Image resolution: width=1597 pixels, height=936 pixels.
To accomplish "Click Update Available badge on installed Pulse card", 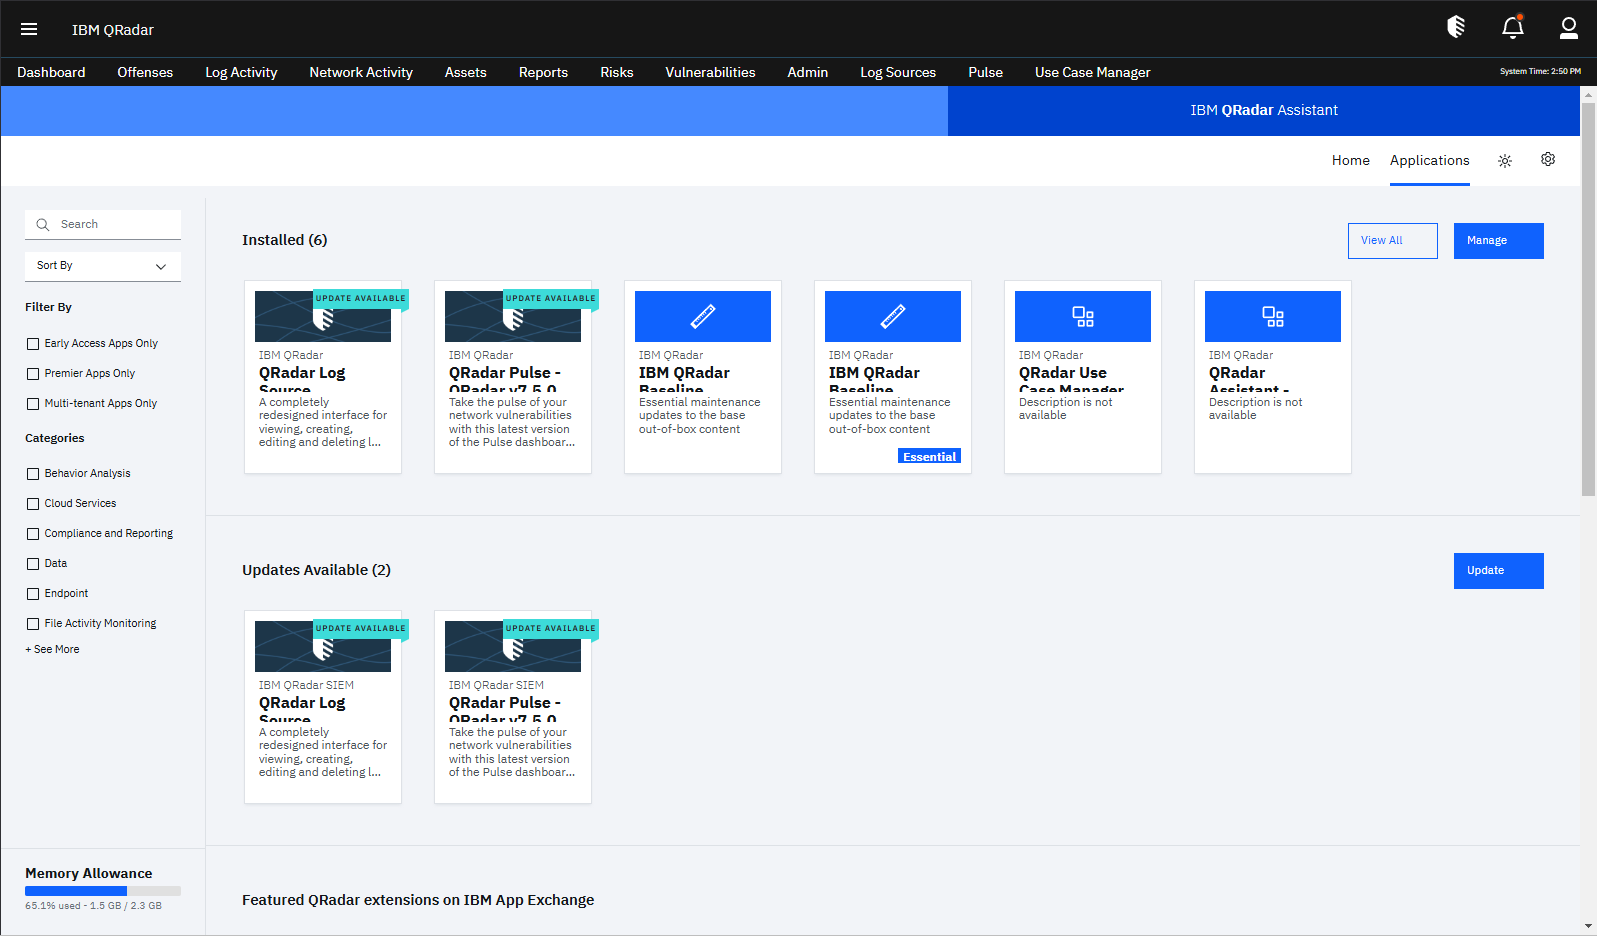I will (x=551, y=298).
